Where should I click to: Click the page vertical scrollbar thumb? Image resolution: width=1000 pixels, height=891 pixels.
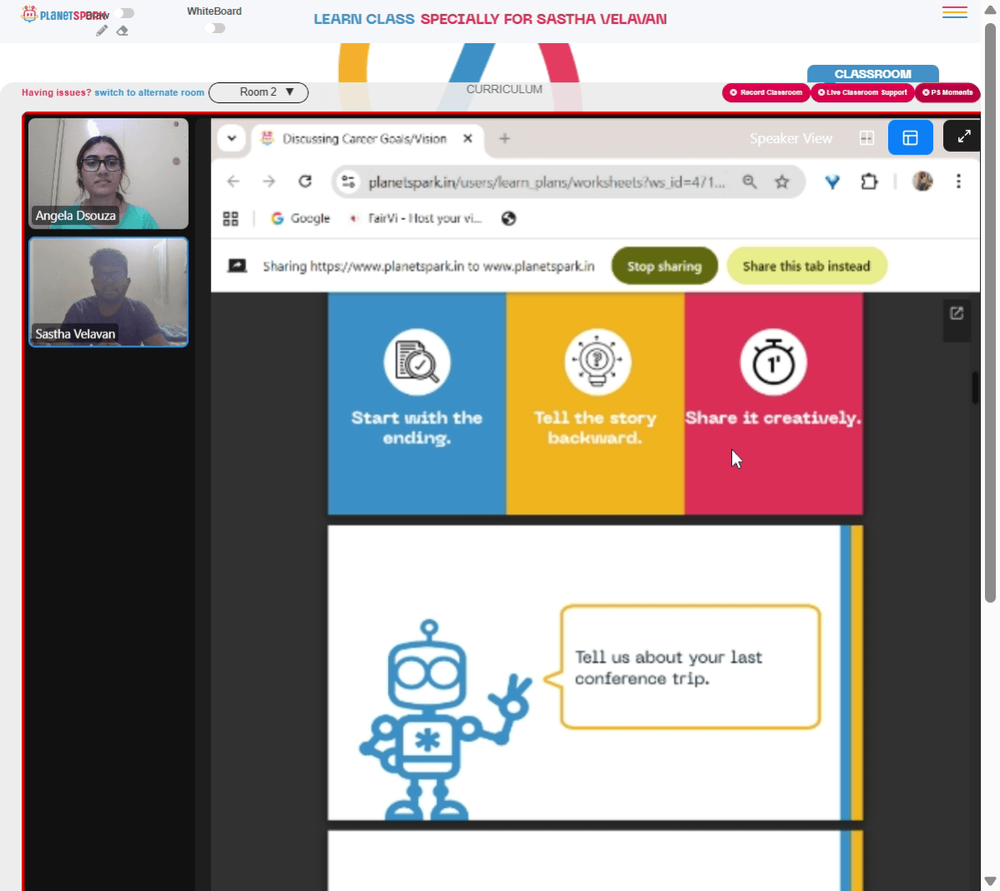(990, 313)
